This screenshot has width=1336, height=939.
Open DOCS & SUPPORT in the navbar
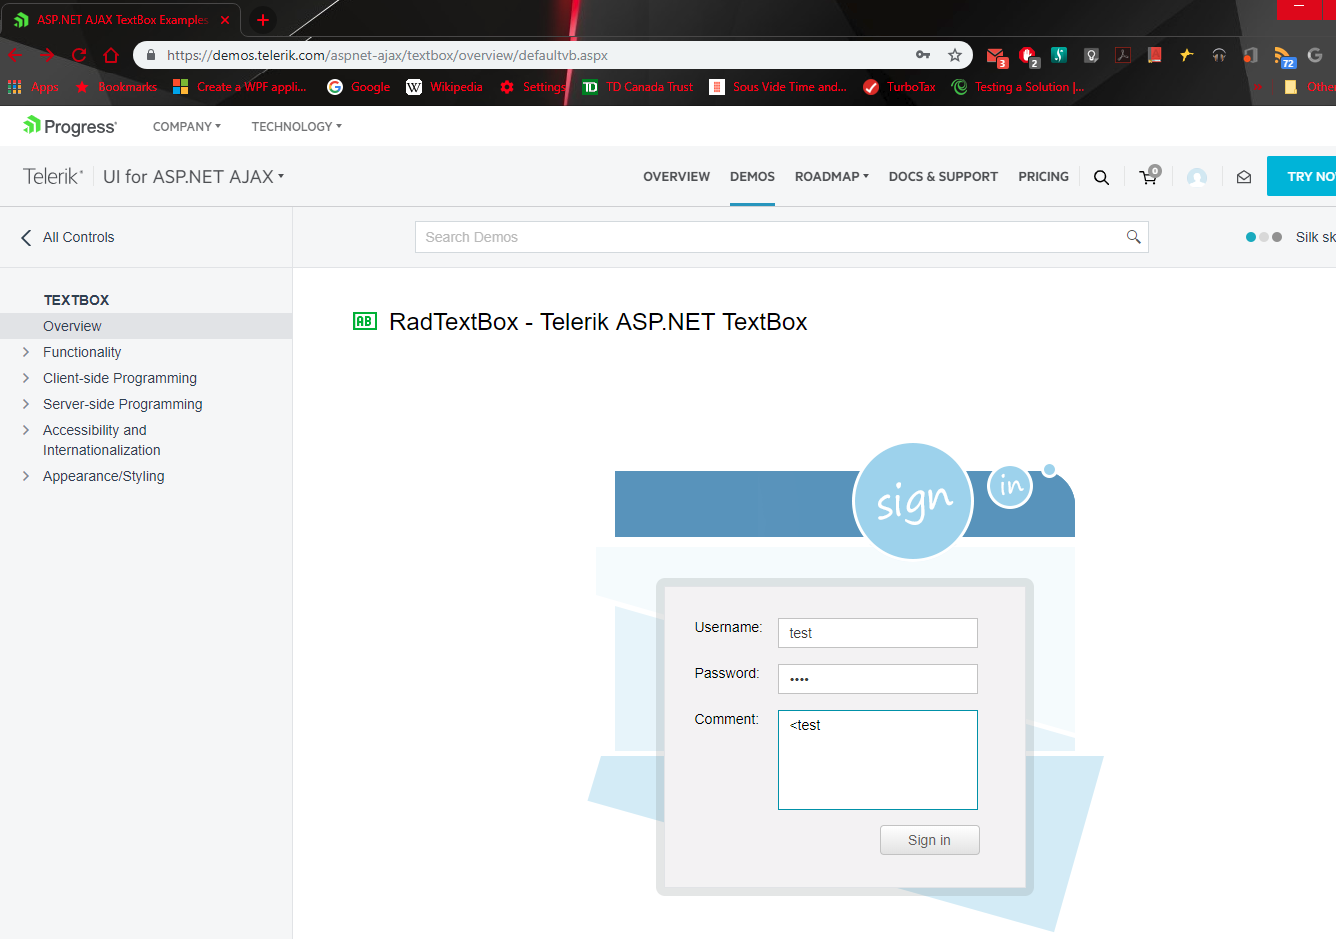(x=943, y=177)
